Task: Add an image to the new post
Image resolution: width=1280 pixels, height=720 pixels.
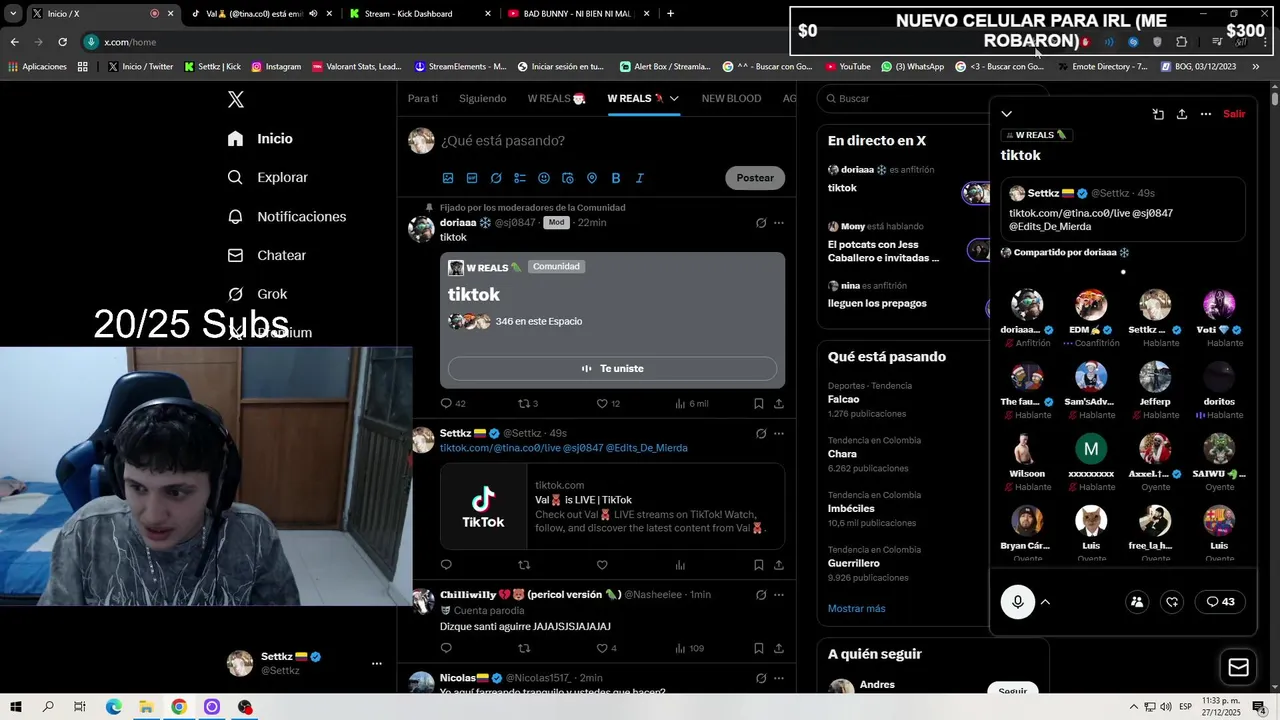Action: 448,178
